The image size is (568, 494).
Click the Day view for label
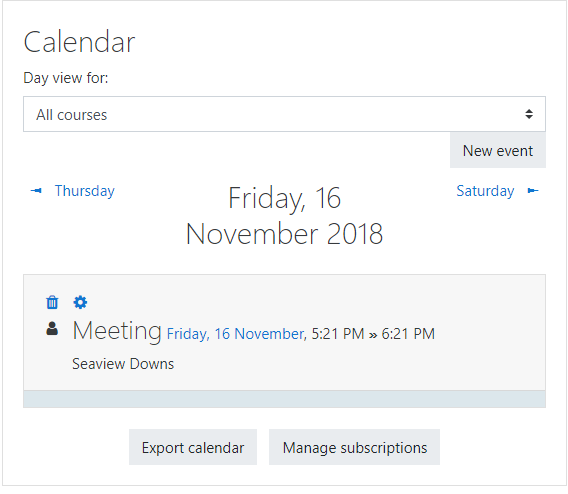pyautogui.click(x=66, y=78)
